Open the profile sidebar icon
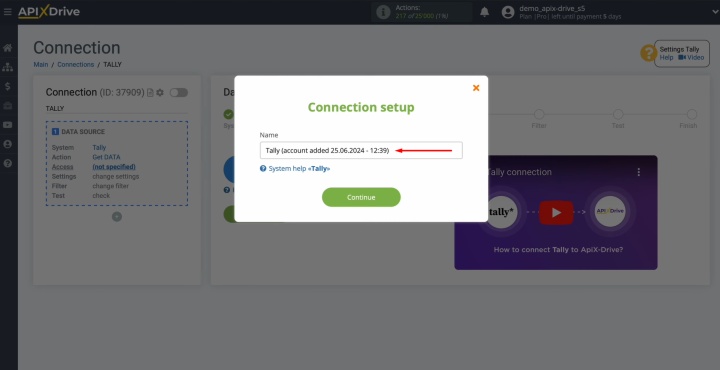 (x=7, y=144)
